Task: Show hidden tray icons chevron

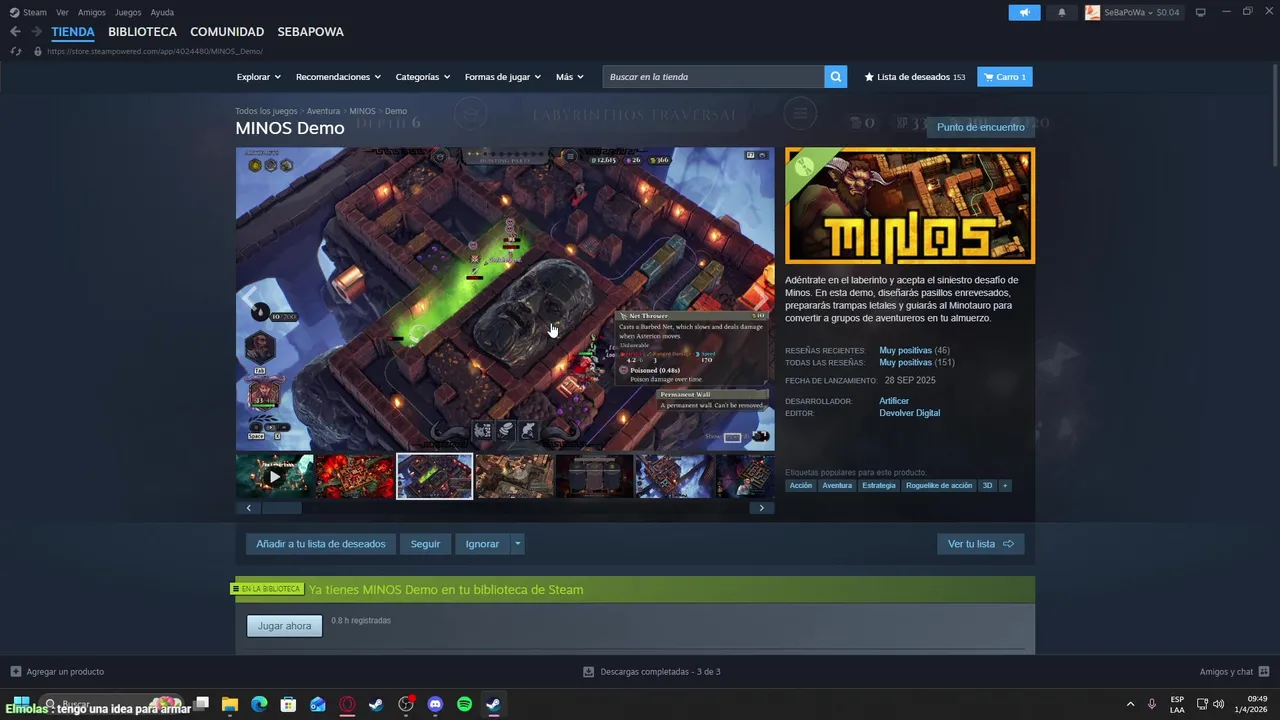Action: 1130,704
